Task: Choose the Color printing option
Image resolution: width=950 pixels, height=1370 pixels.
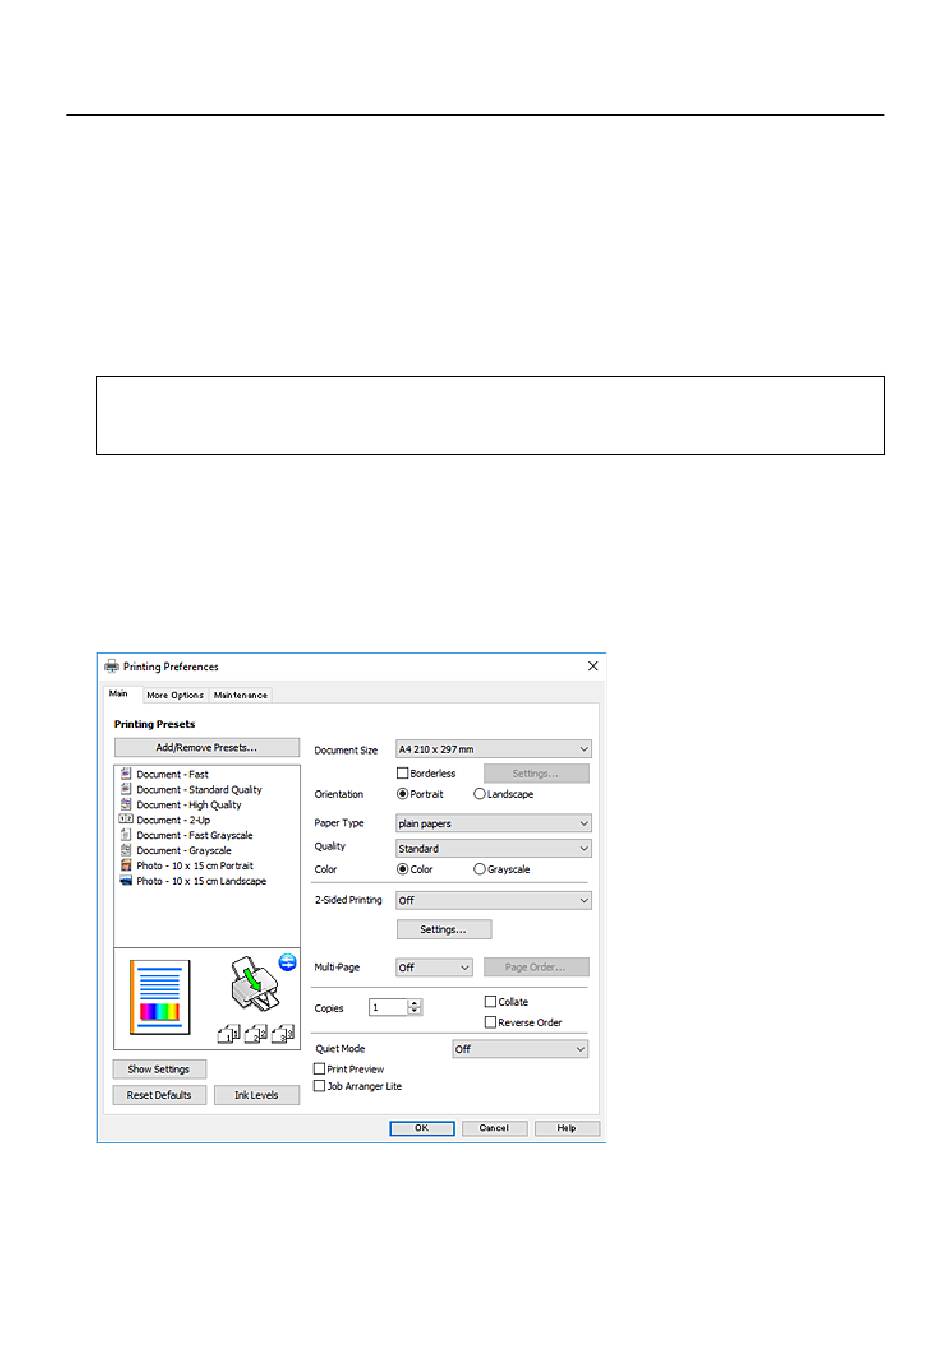Action: [402, 869]
